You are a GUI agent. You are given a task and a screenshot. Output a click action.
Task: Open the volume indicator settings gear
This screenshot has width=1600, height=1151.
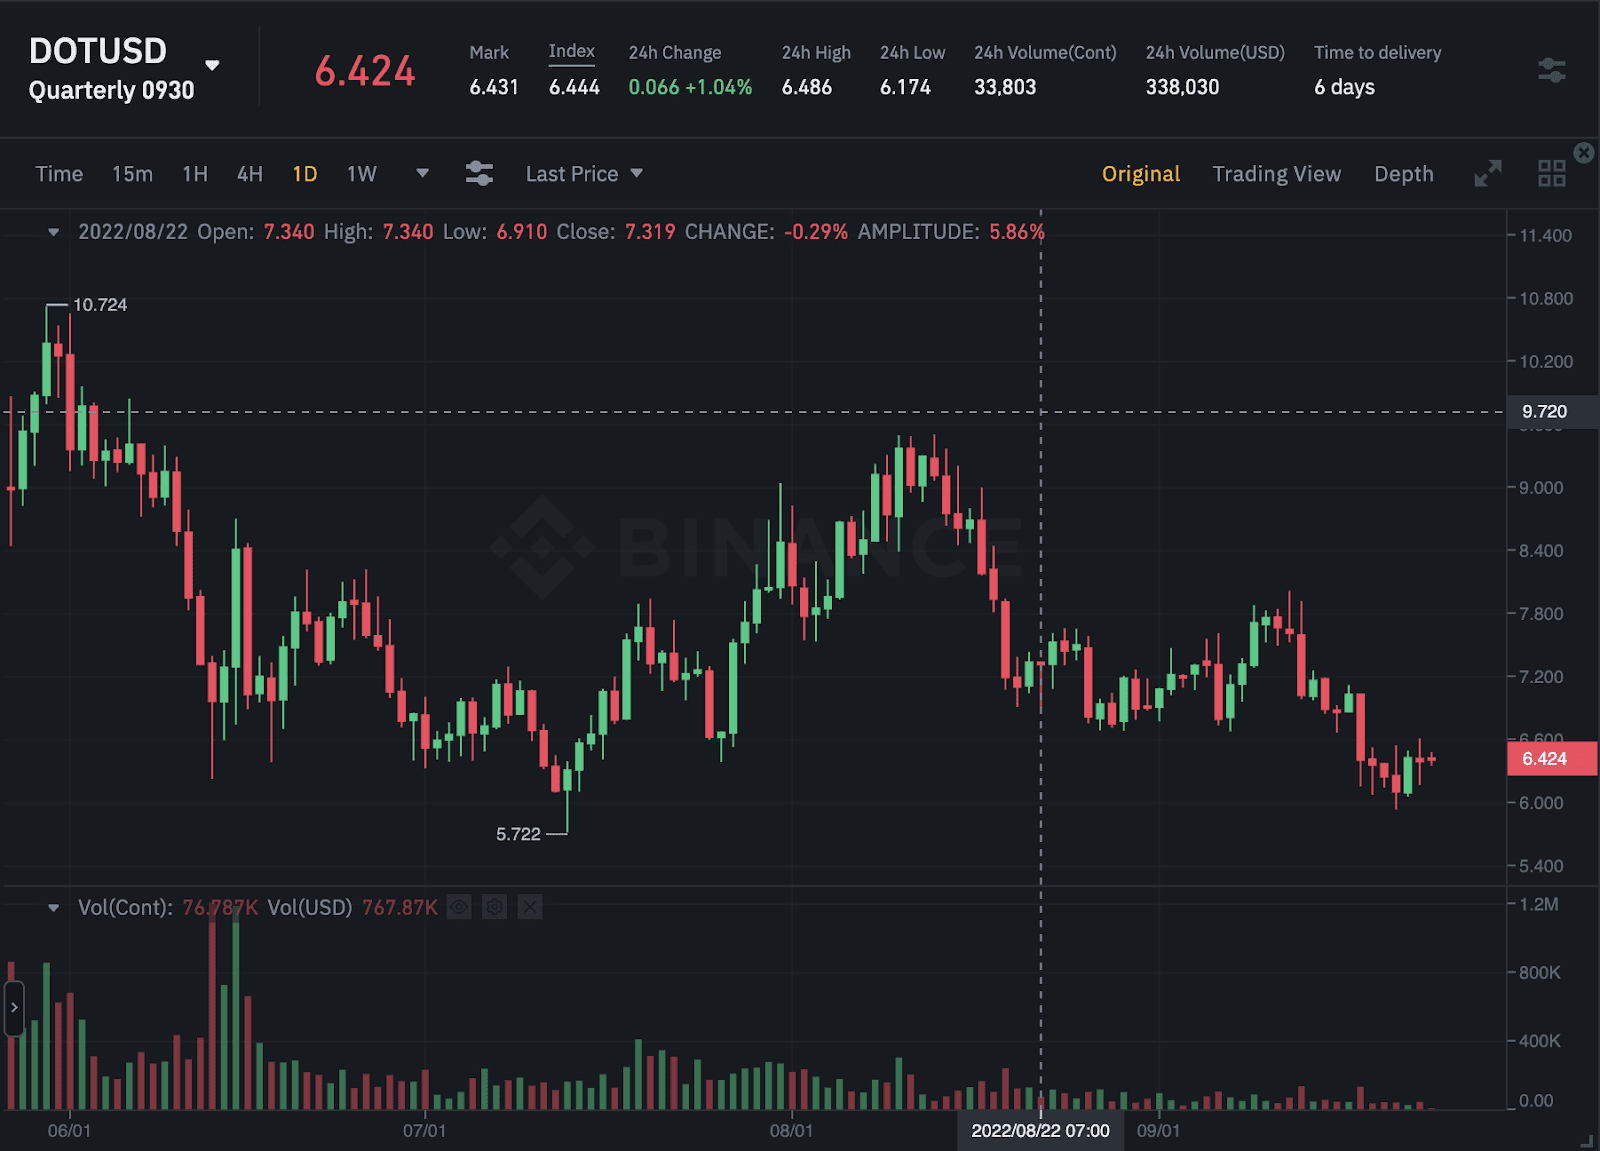pyautogui.click(x=495, y=907)
